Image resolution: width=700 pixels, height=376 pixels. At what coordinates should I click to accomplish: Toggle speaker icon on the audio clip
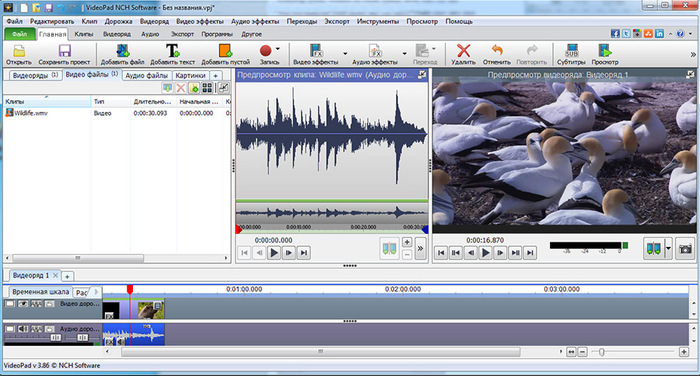coord(120,342)
